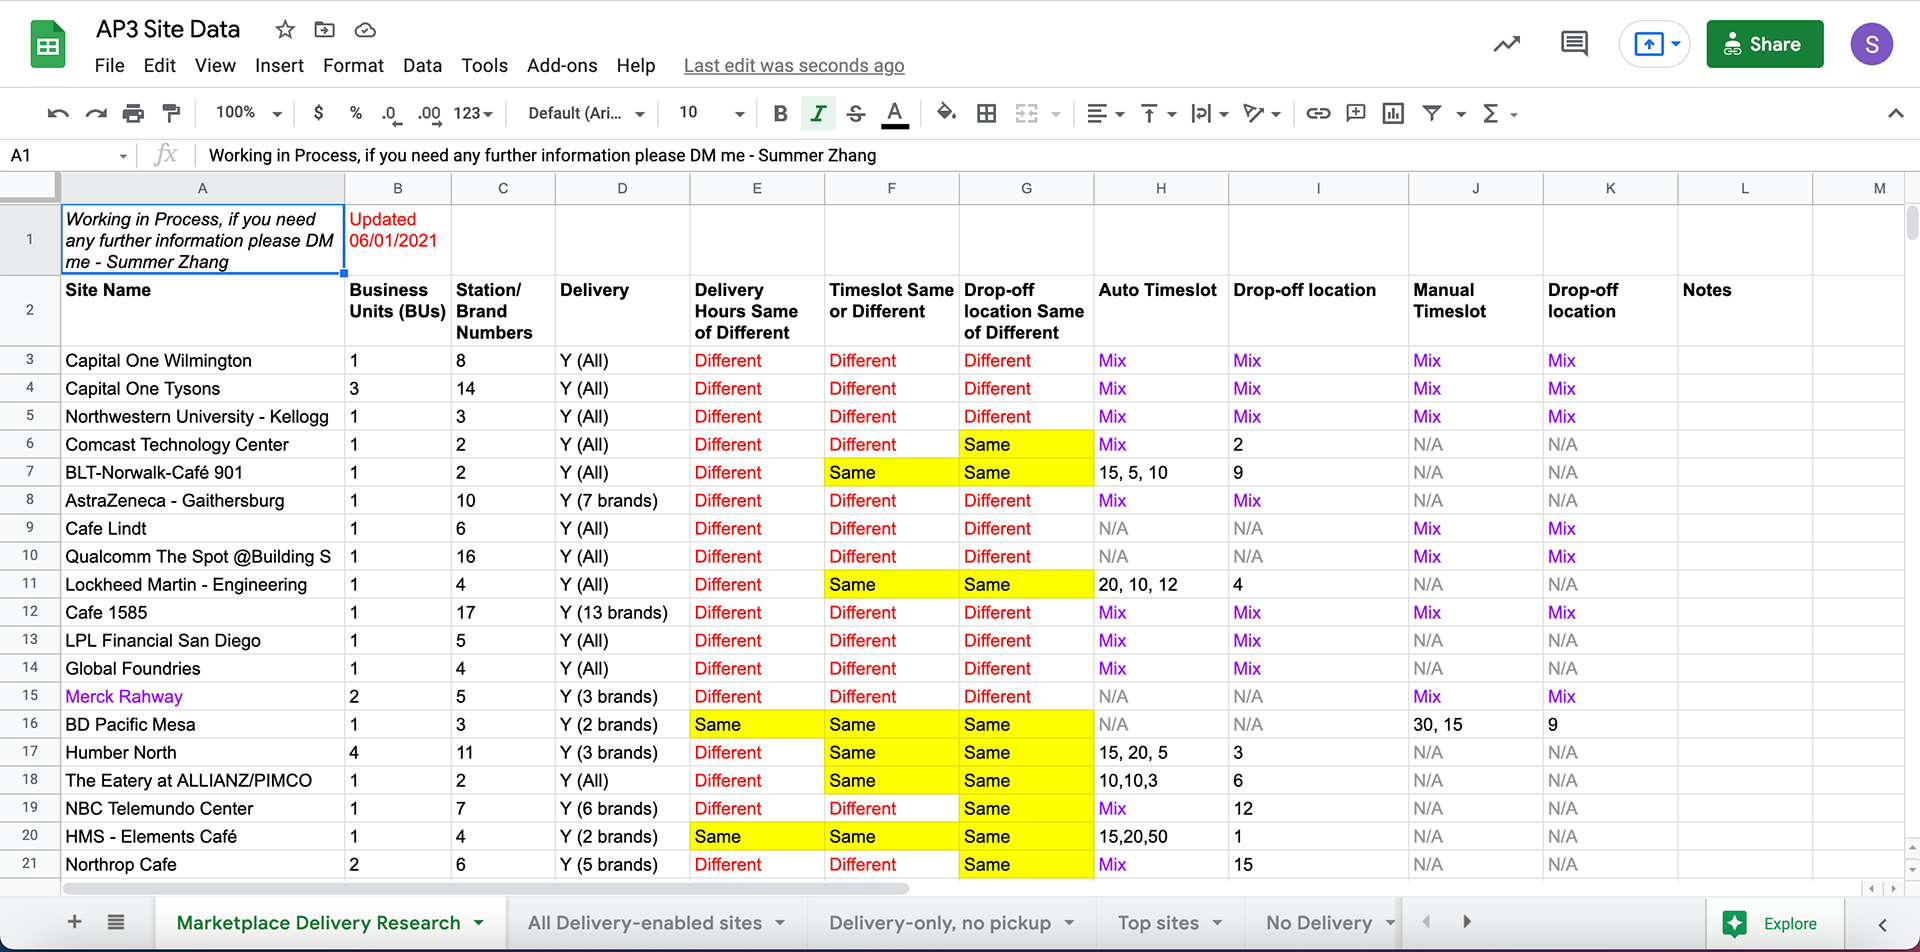Click the Redo arrow icon
The width and height of the screenshot is (1920, 952).
[96, 114]
